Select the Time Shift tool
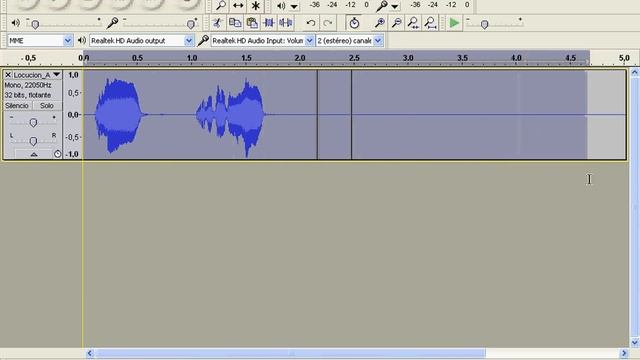Screen dimensions: 640x360 [238, 6]
